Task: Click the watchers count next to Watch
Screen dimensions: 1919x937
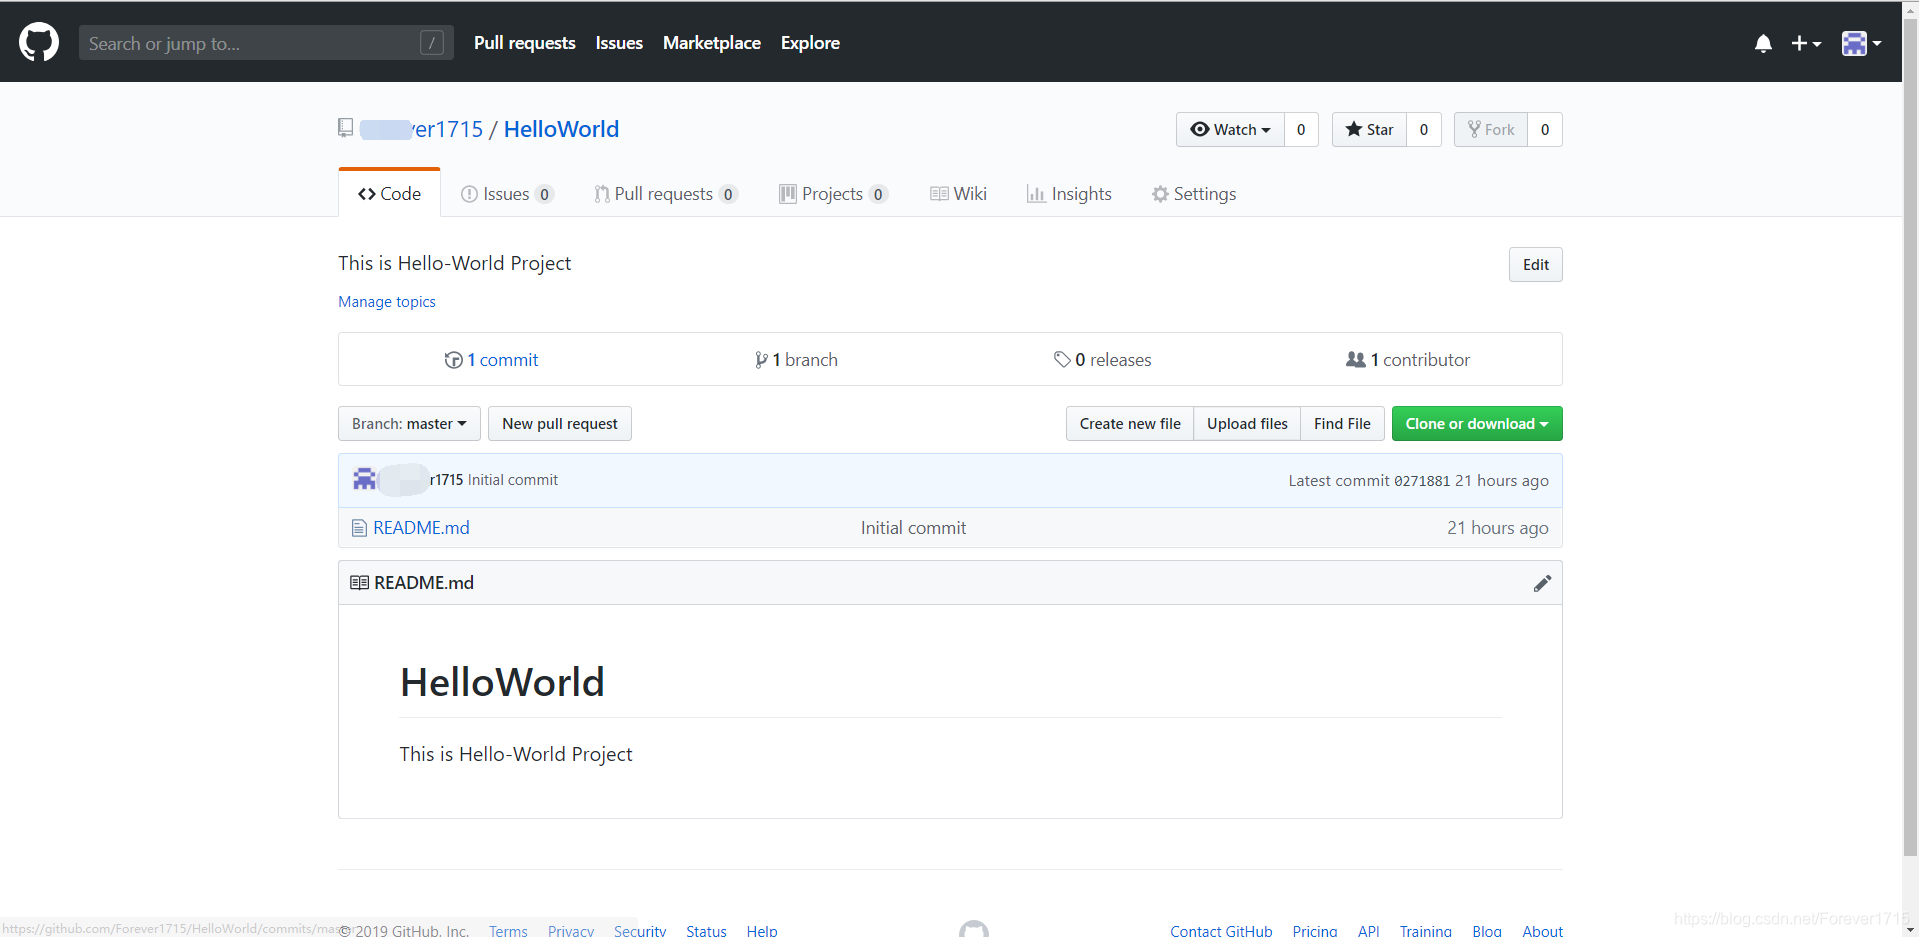Action: pos(1301,130)
